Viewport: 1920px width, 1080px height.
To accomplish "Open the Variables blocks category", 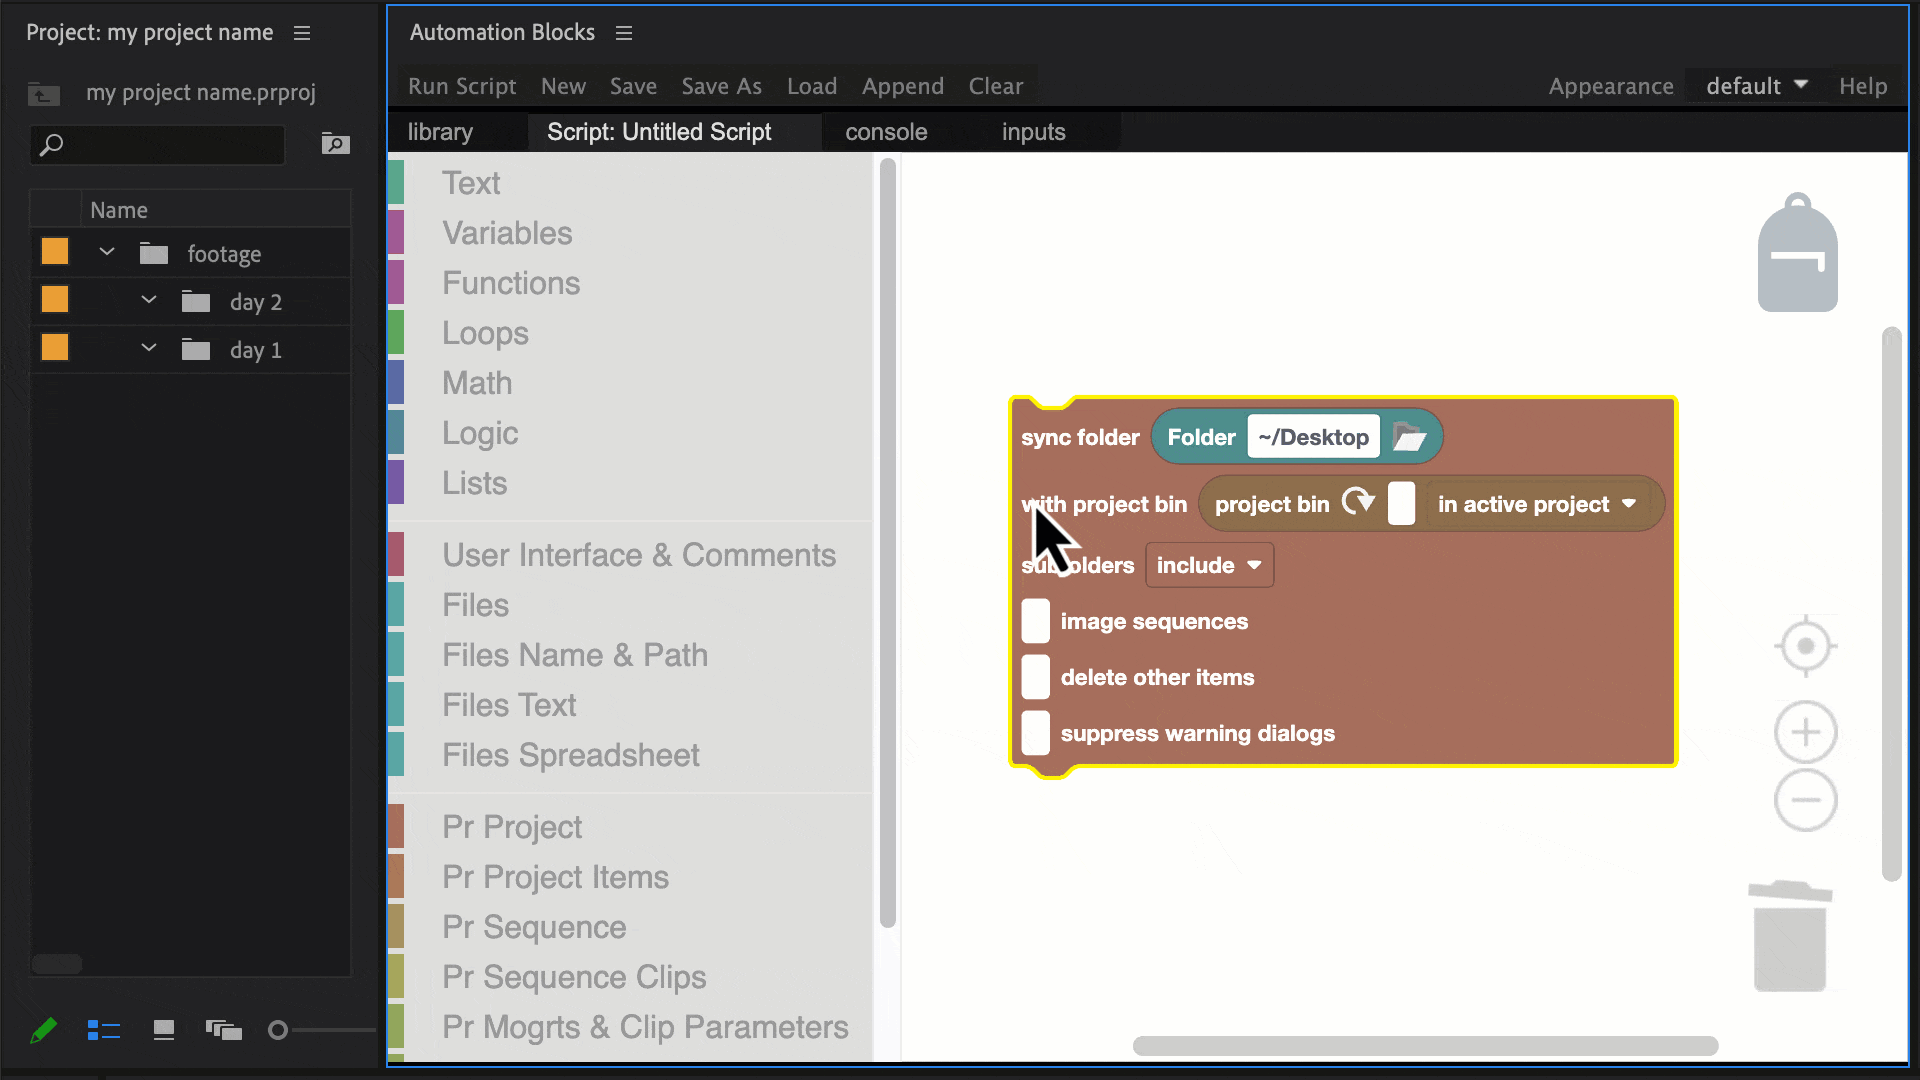I will 507,233.
